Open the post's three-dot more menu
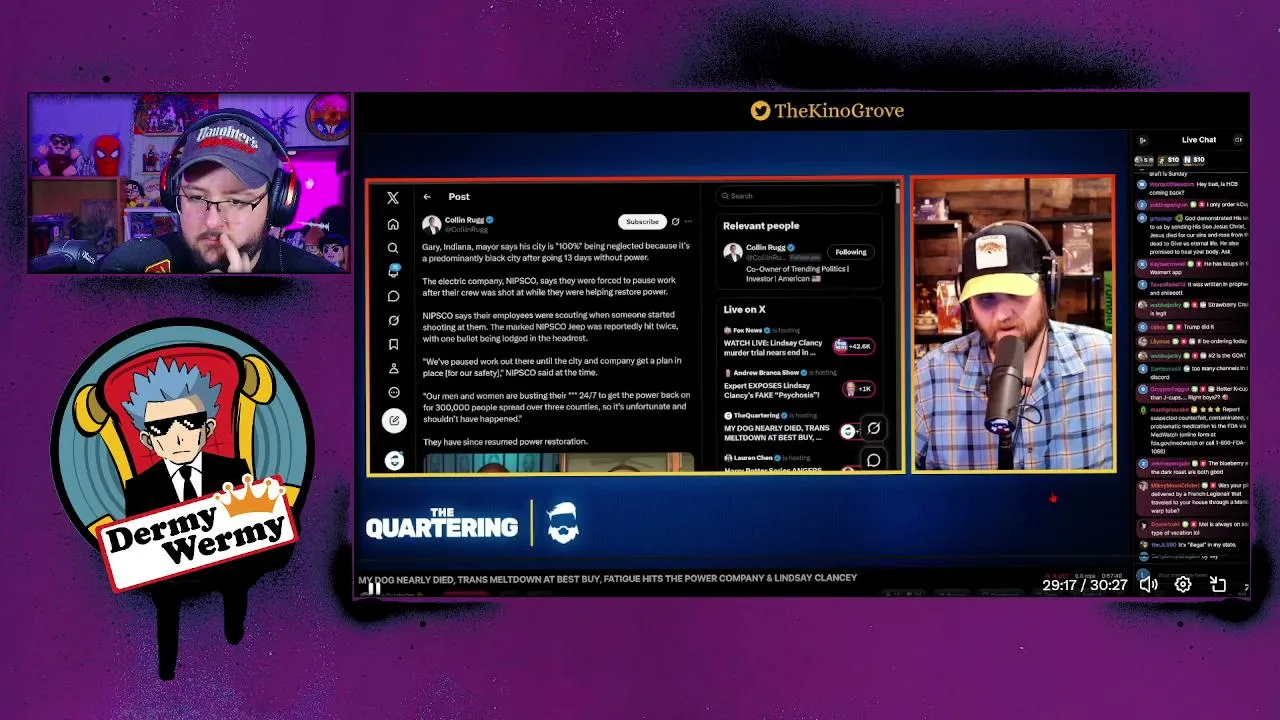This screenshot has width=1280, height=720. [x=688, y=222]
